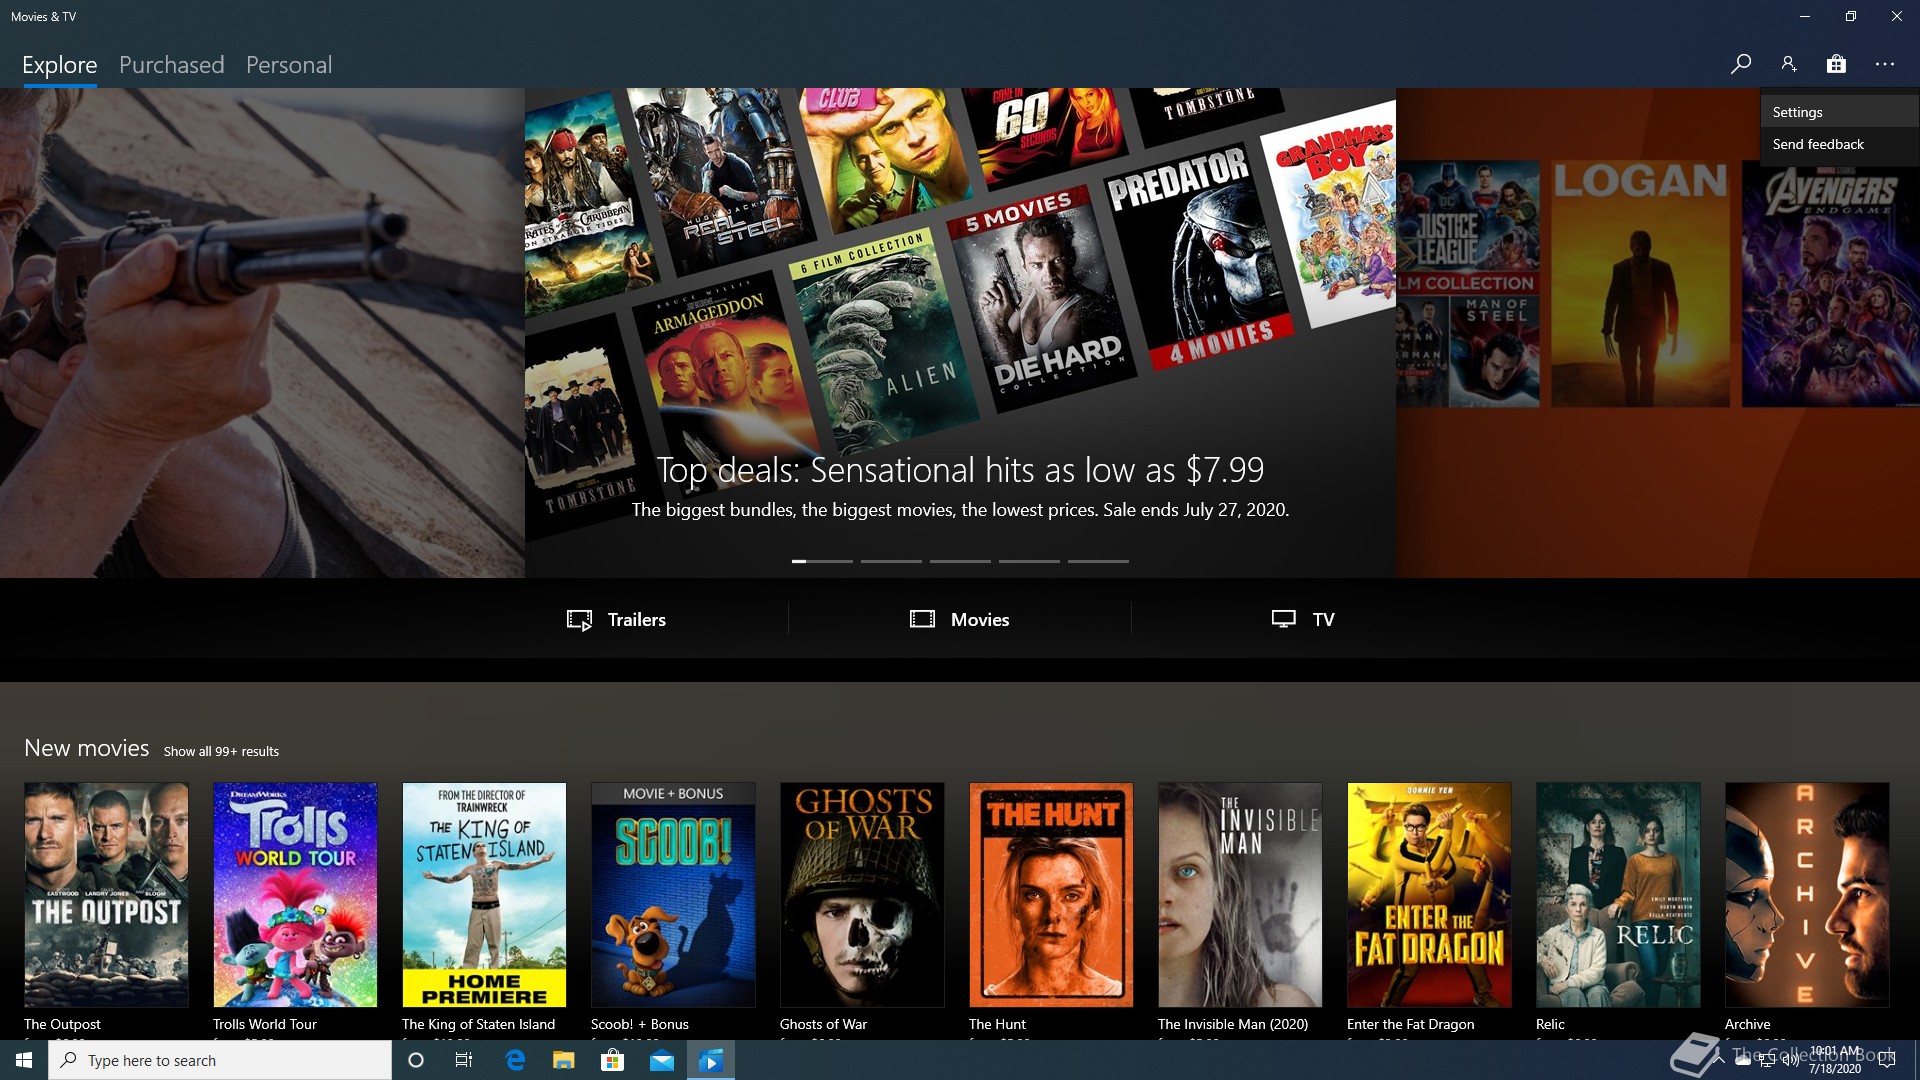
Task: Open the Justice League film collection poster
Action: 1468,284
